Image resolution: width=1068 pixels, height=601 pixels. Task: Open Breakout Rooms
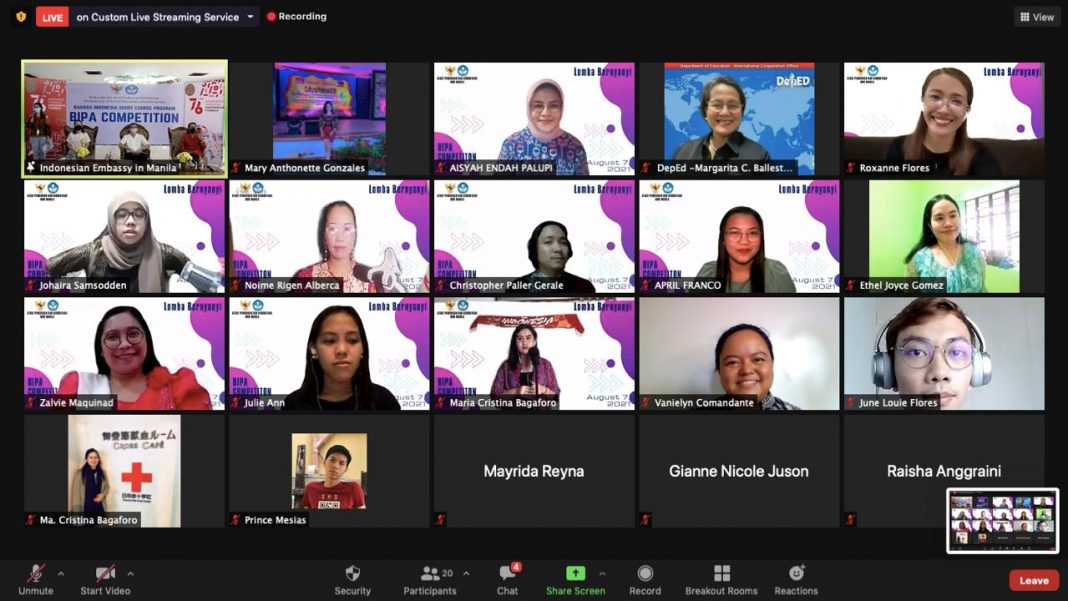[721, 574]
